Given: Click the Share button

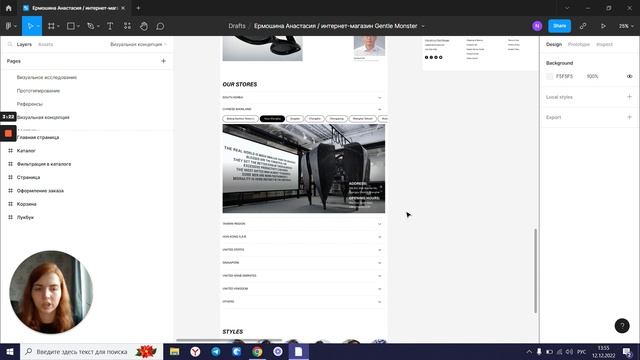Looking at the screenshot, I should 559,26.
